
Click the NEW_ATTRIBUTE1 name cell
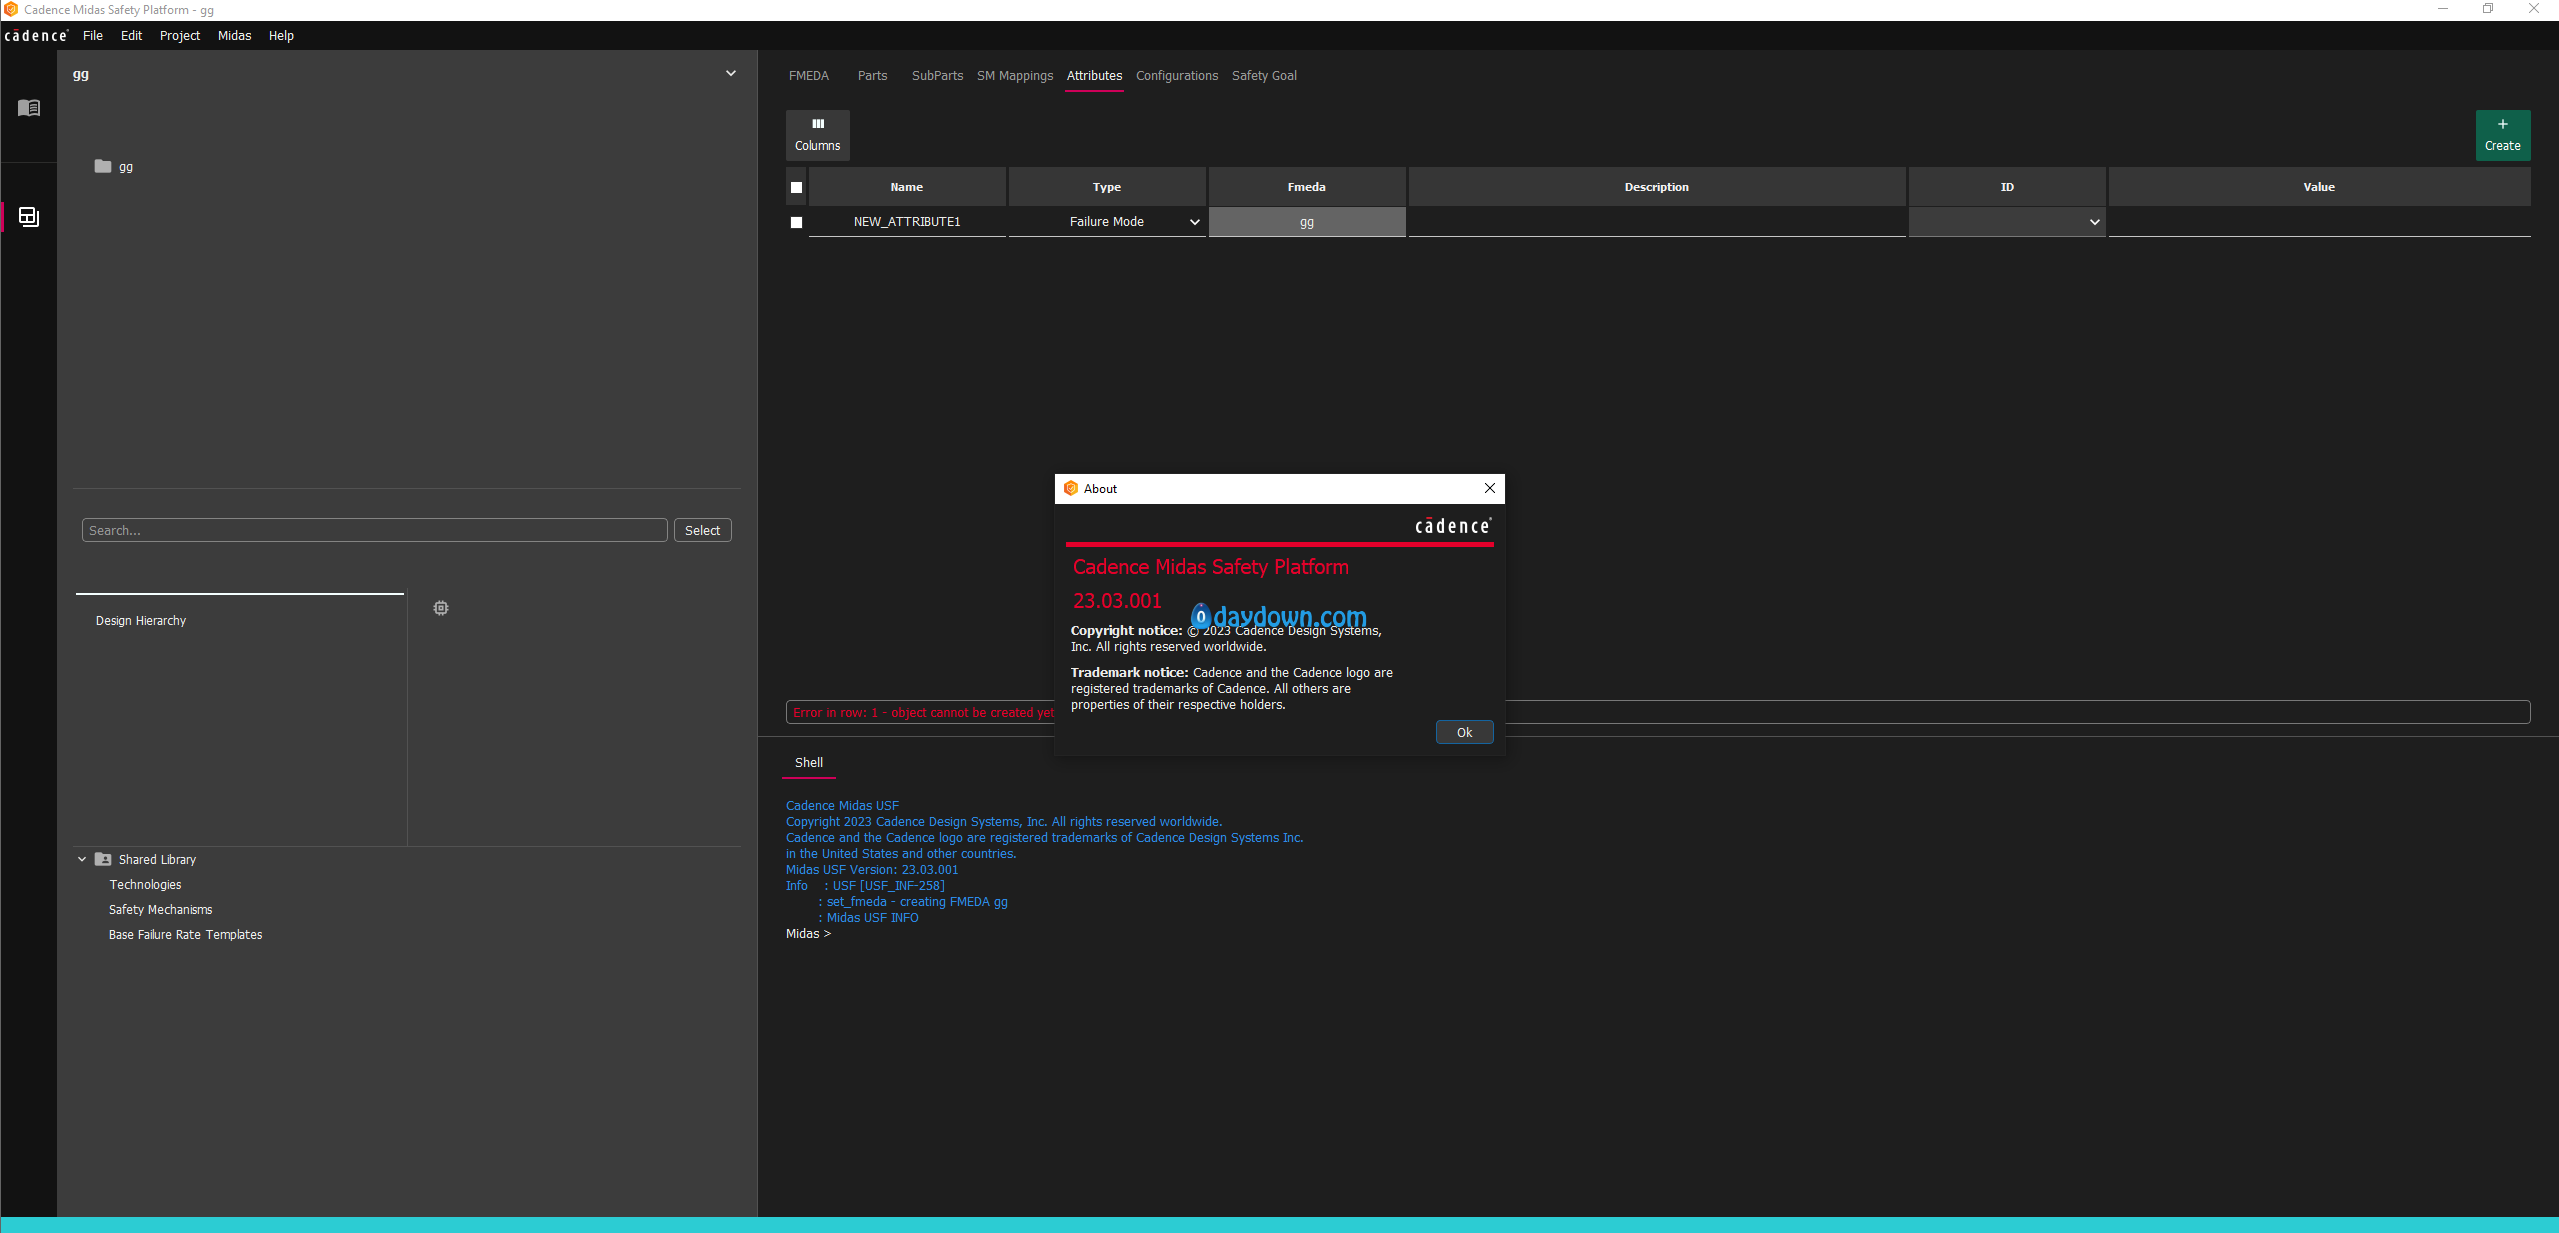(906, 222)
